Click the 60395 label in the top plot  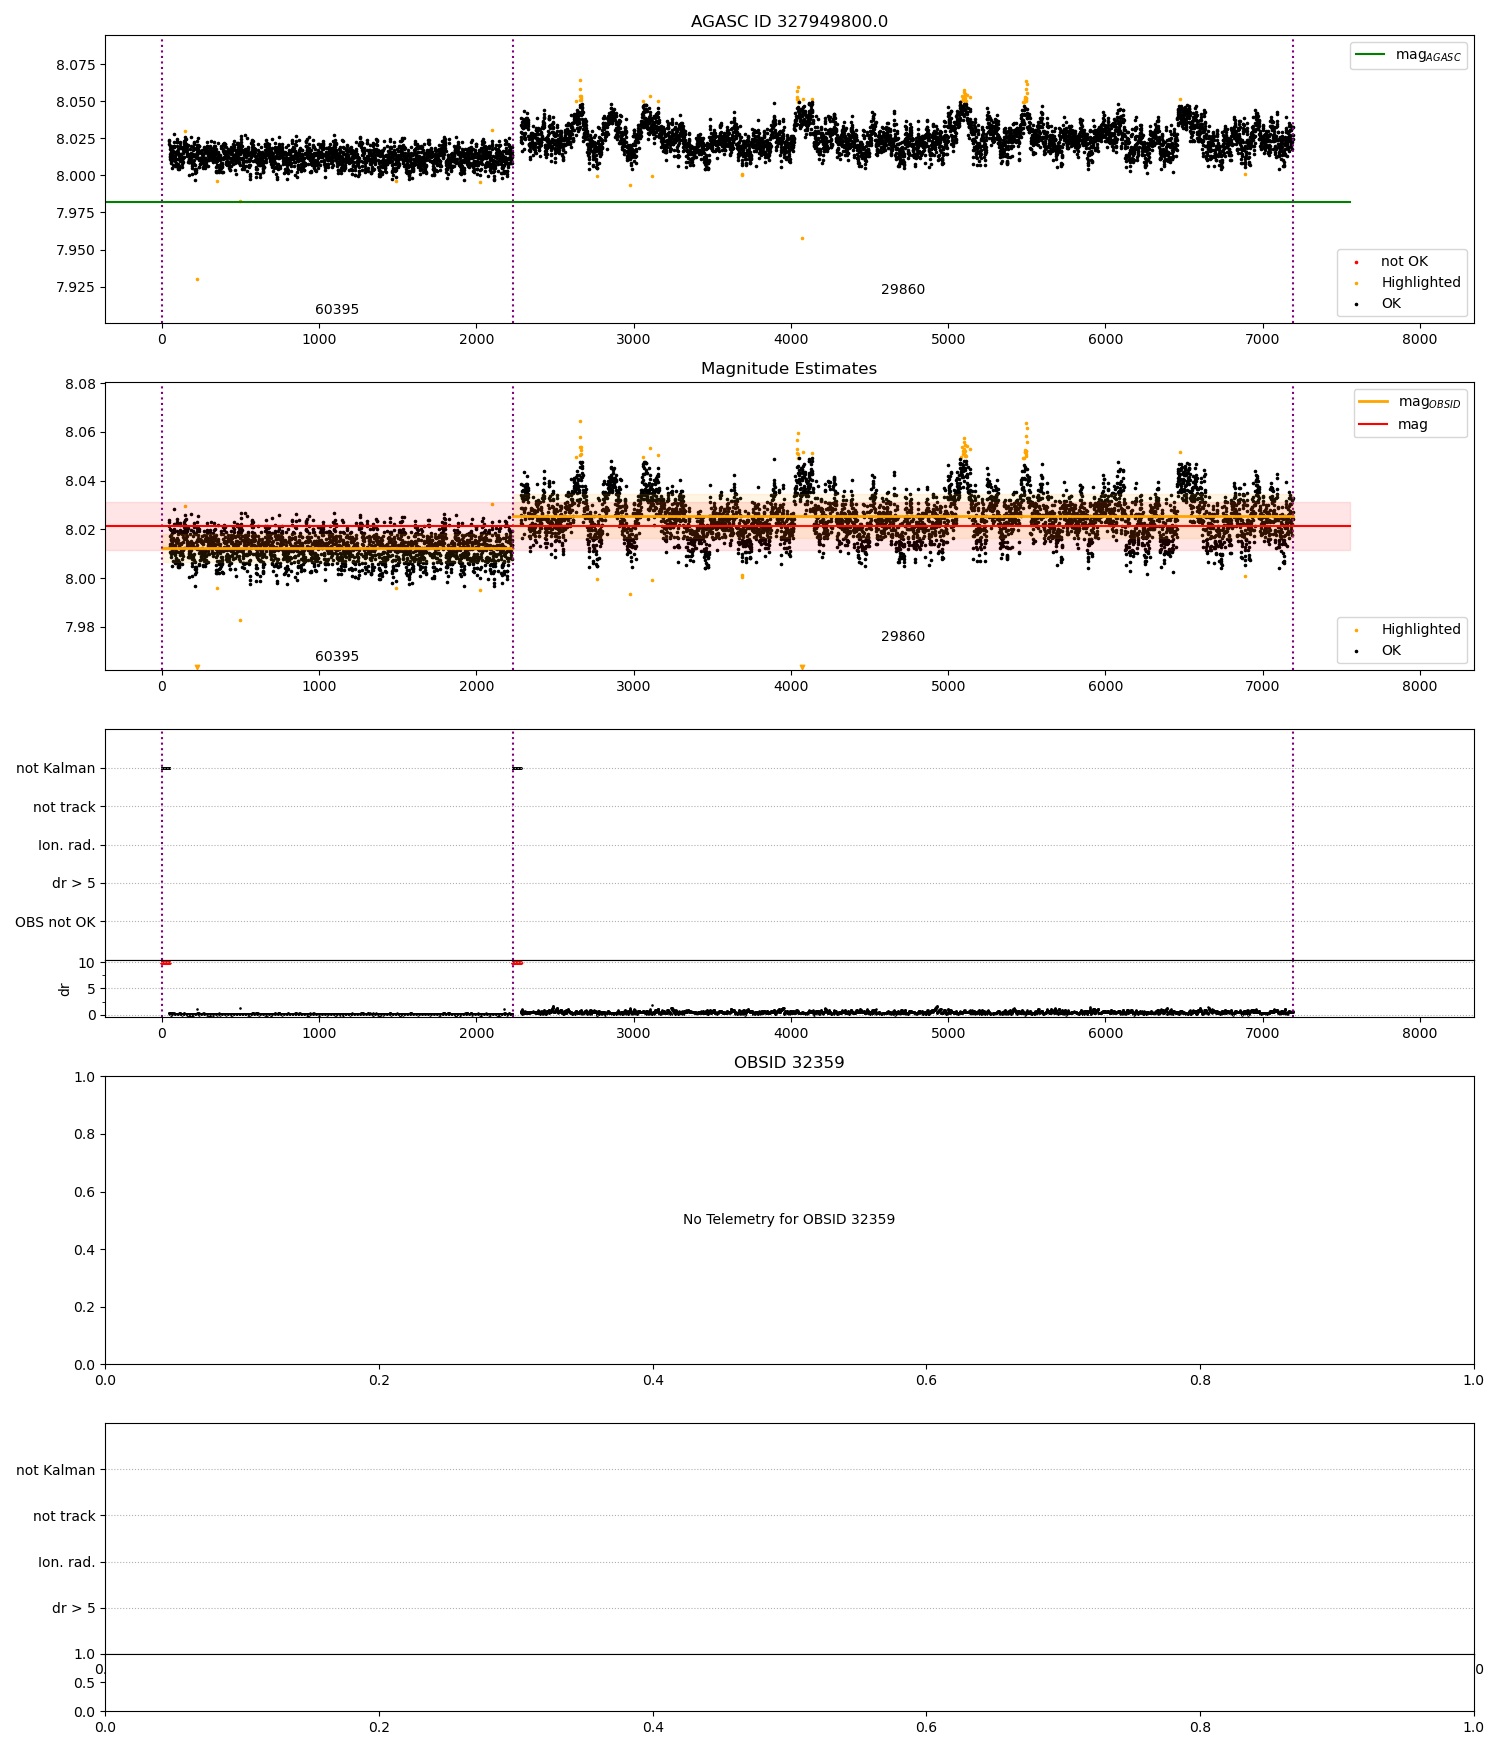tap(337, 310)
